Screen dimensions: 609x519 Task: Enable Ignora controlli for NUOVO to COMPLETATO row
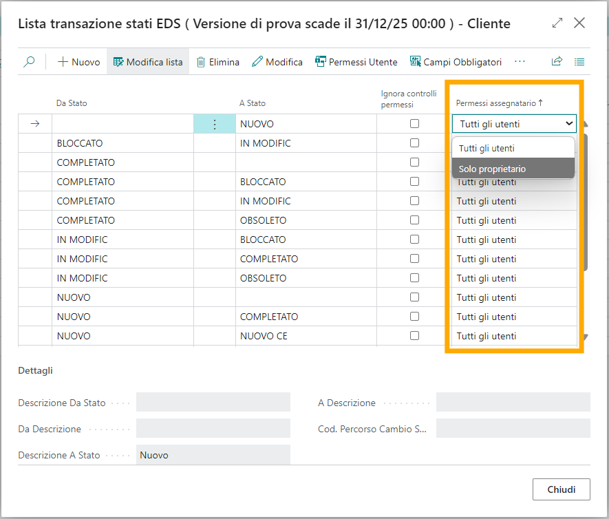415,316
